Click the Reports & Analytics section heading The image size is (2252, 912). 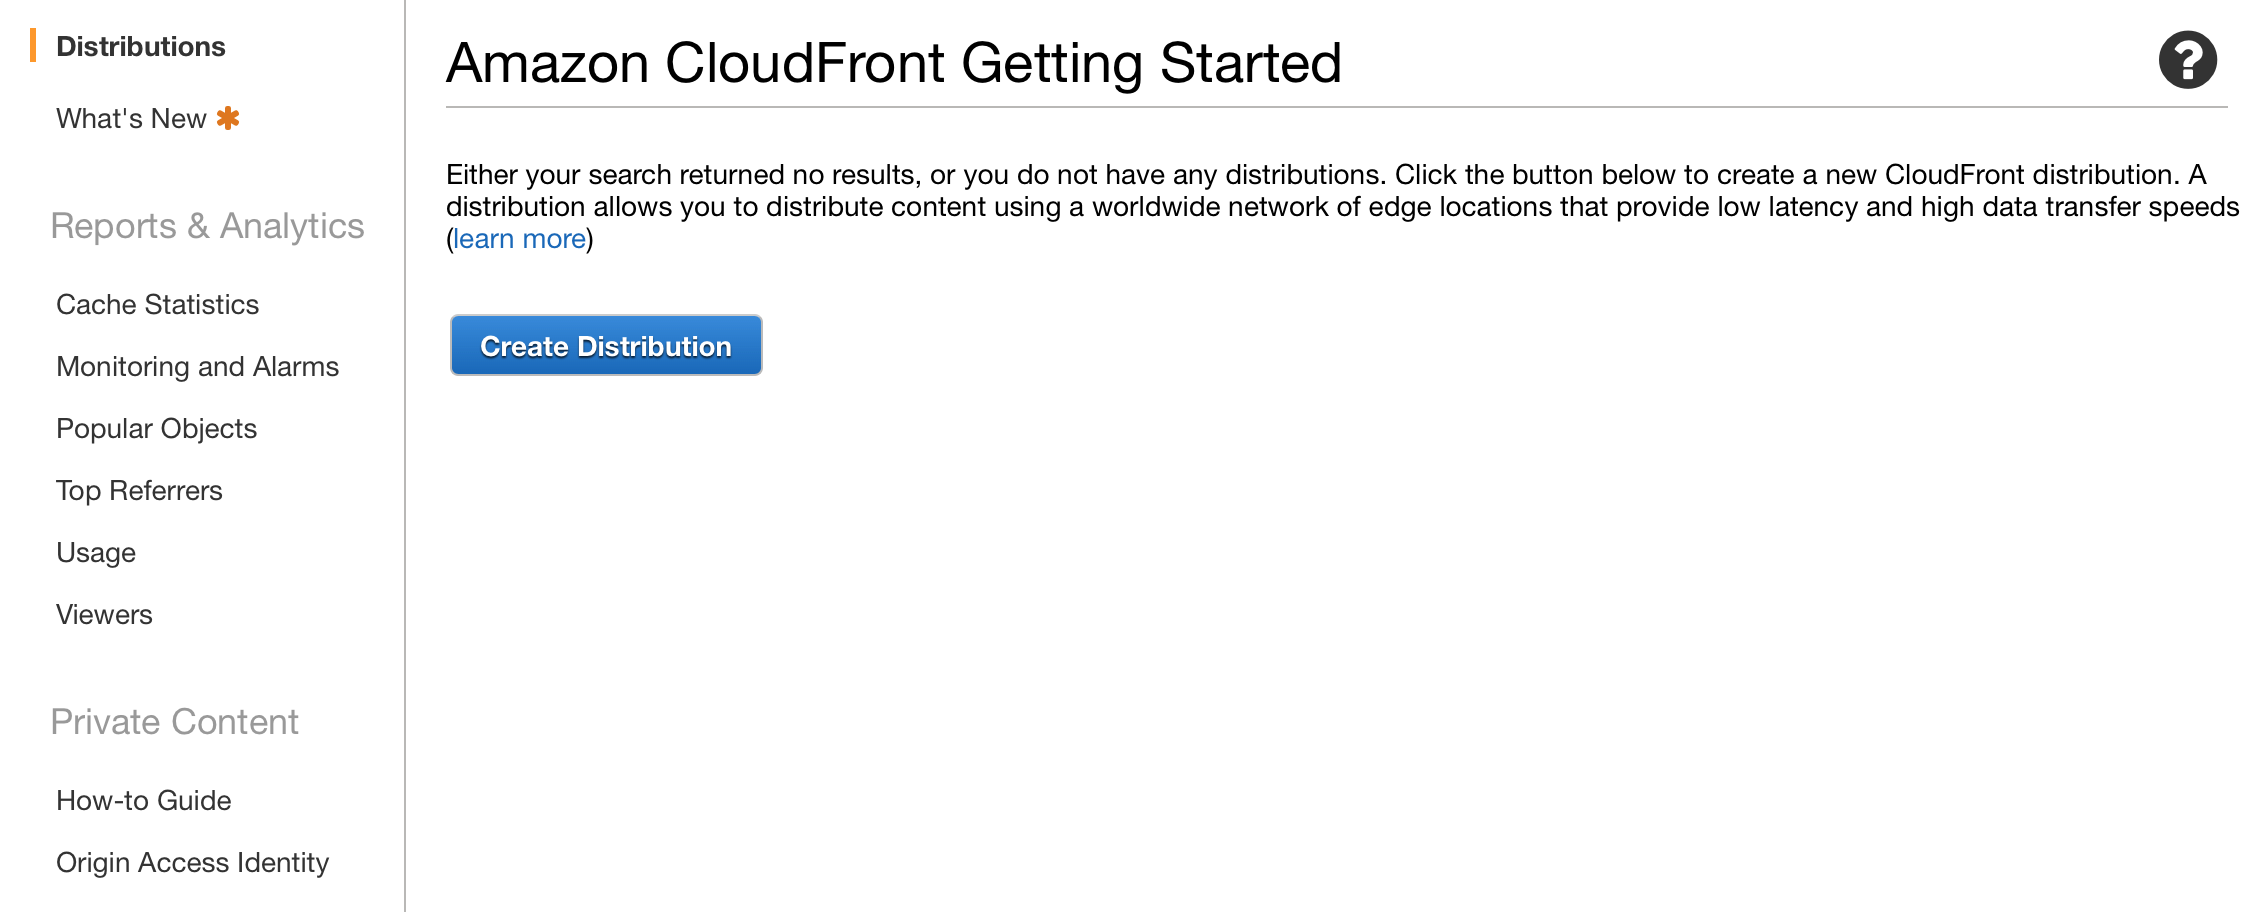207,226
